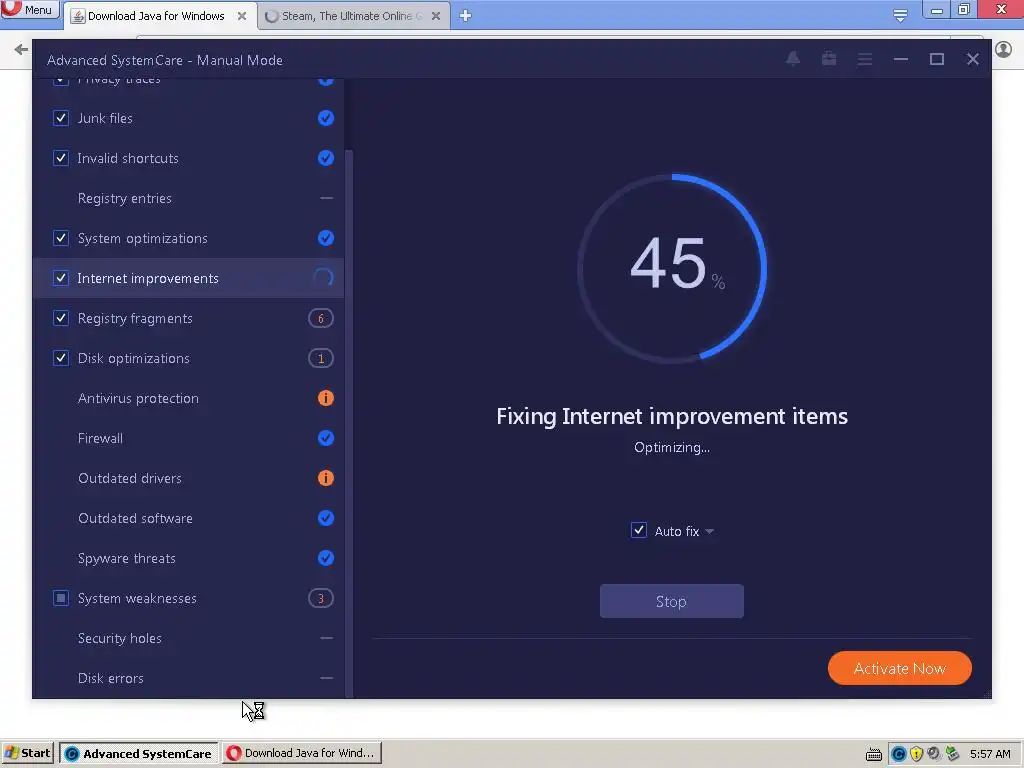
Task: Select Download Java taskbar button
Action: 302,754
